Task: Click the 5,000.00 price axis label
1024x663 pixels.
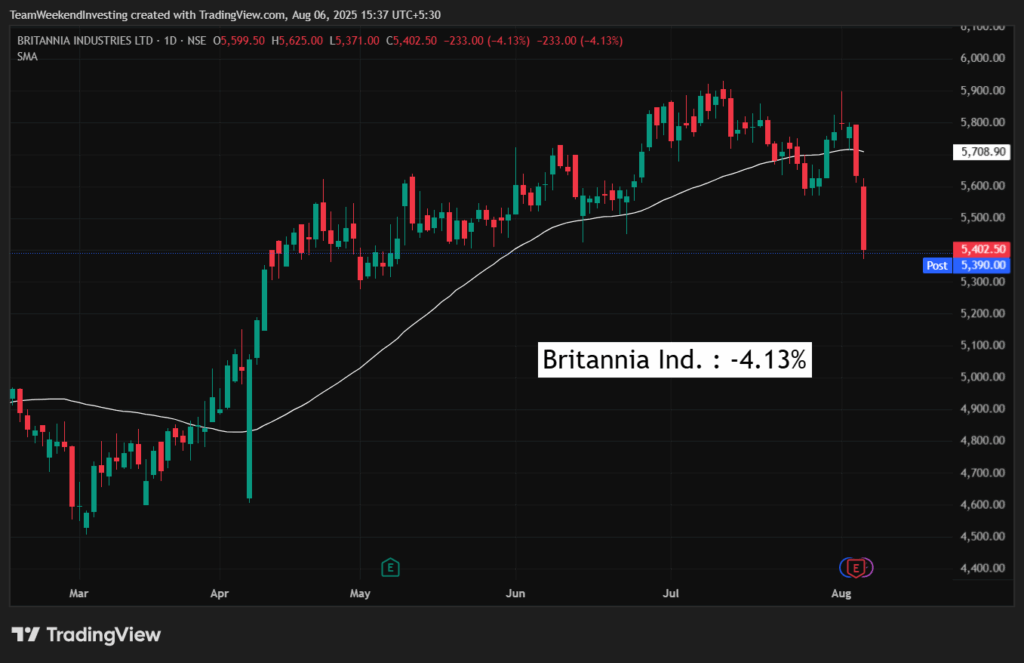Action: (x=982, y=377)
